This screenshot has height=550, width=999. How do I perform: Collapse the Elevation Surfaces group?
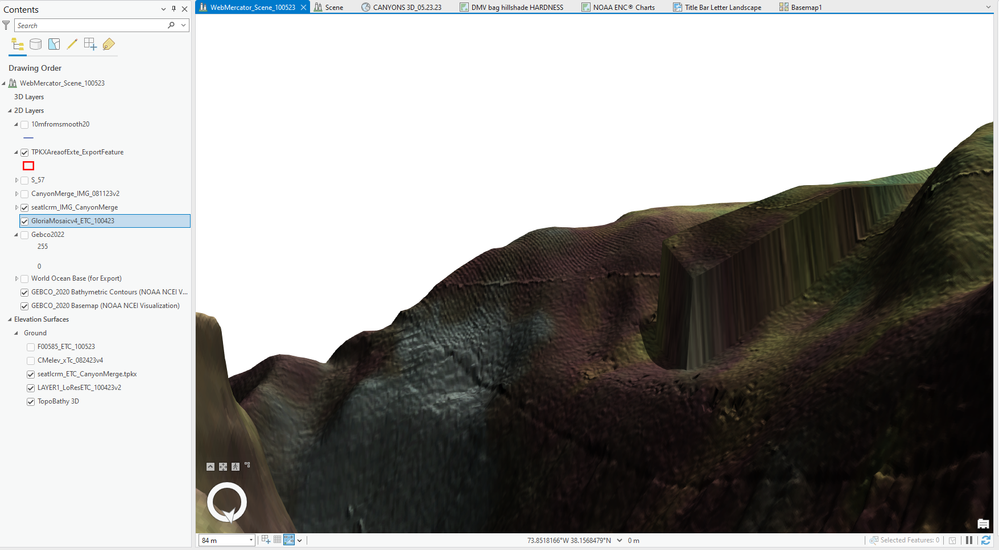pyautogui.click(x=10, y=319)
